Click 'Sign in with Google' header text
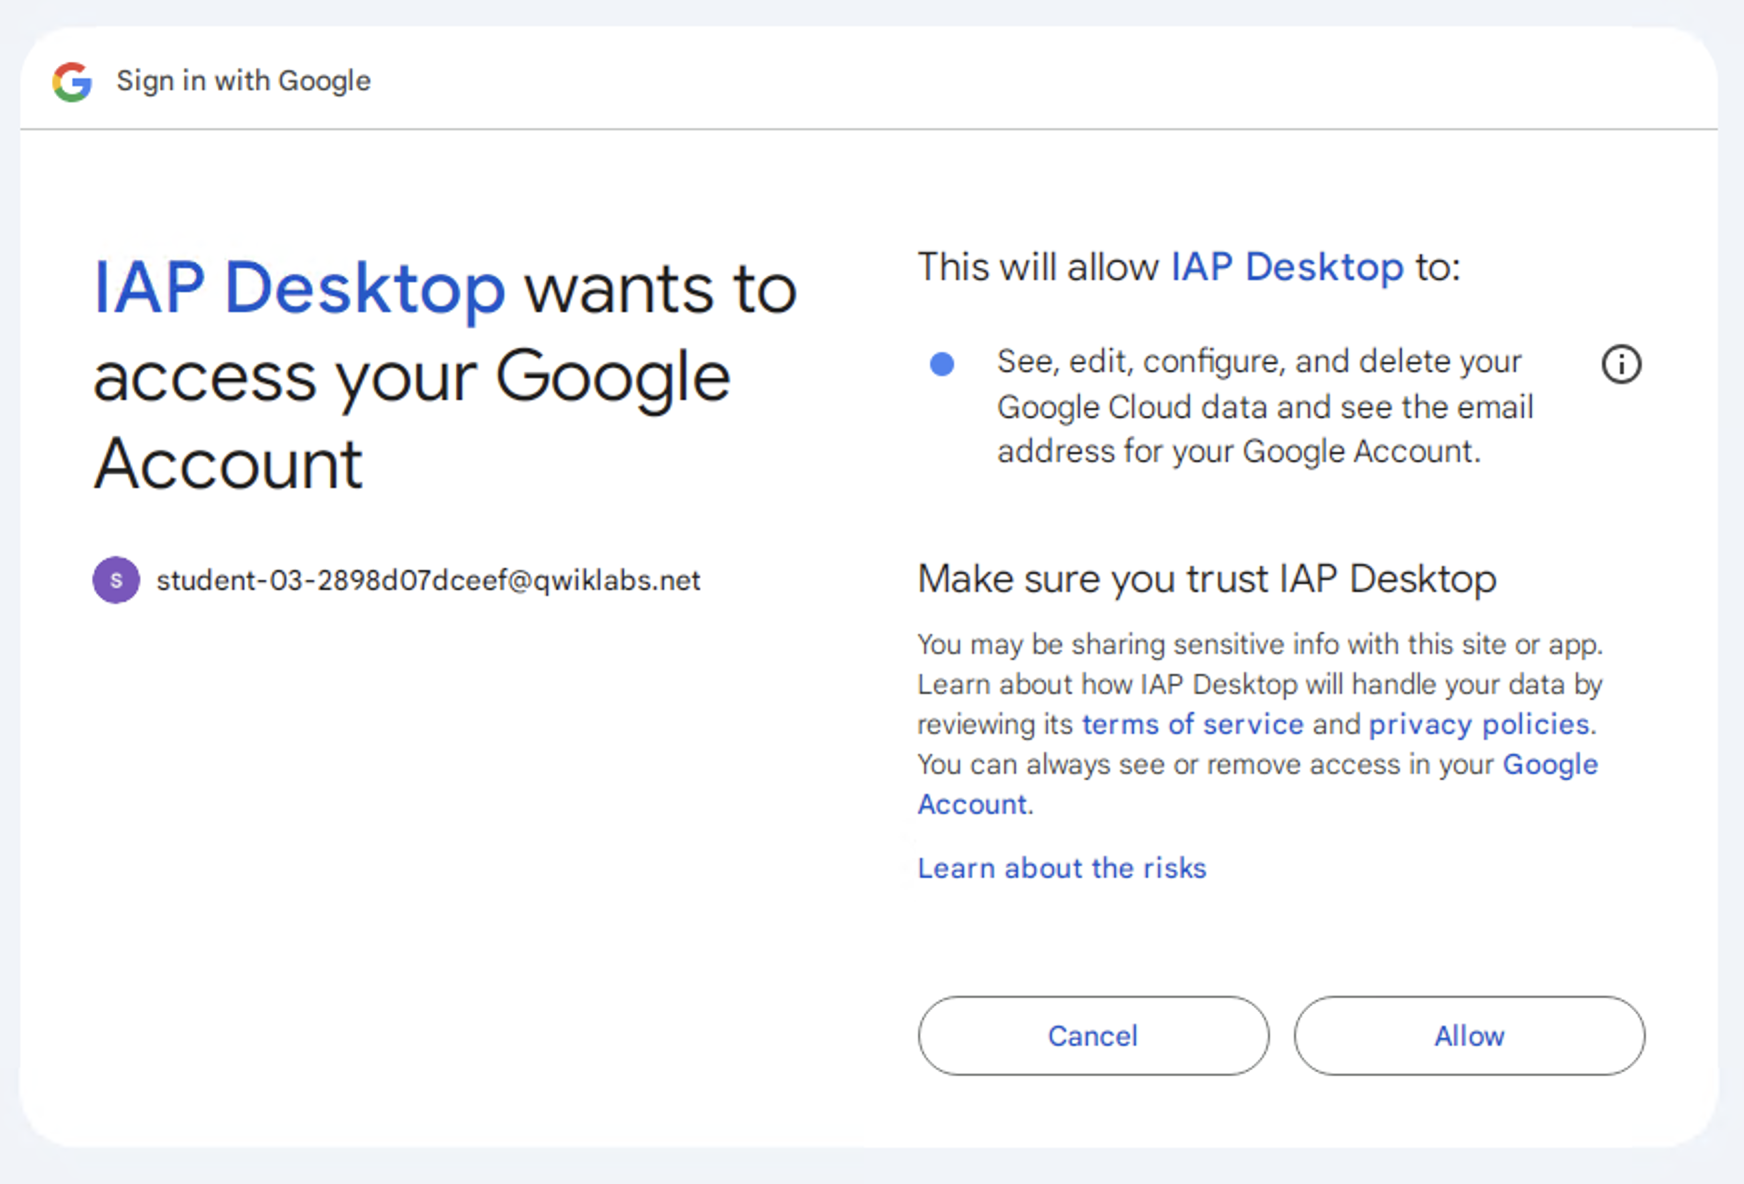The width and height of the screenshot is (1744, 1184). pyautogui.click(x=243, y=81)
